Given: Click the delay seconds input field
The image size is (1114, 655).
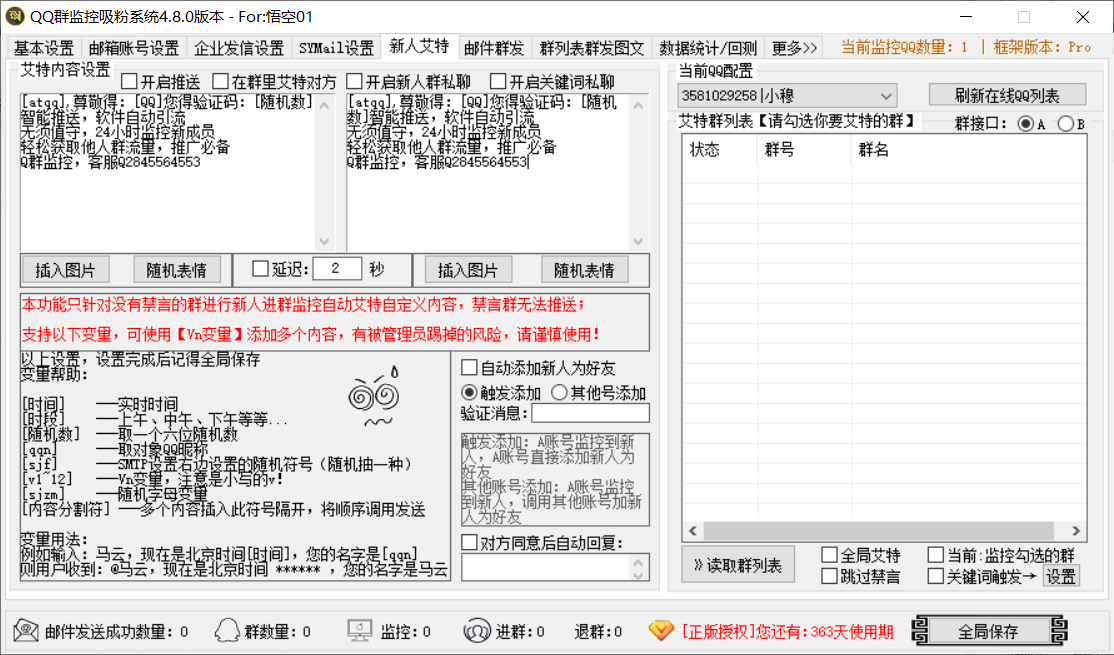Looking at the screenshot, I should tap(337, 269).
